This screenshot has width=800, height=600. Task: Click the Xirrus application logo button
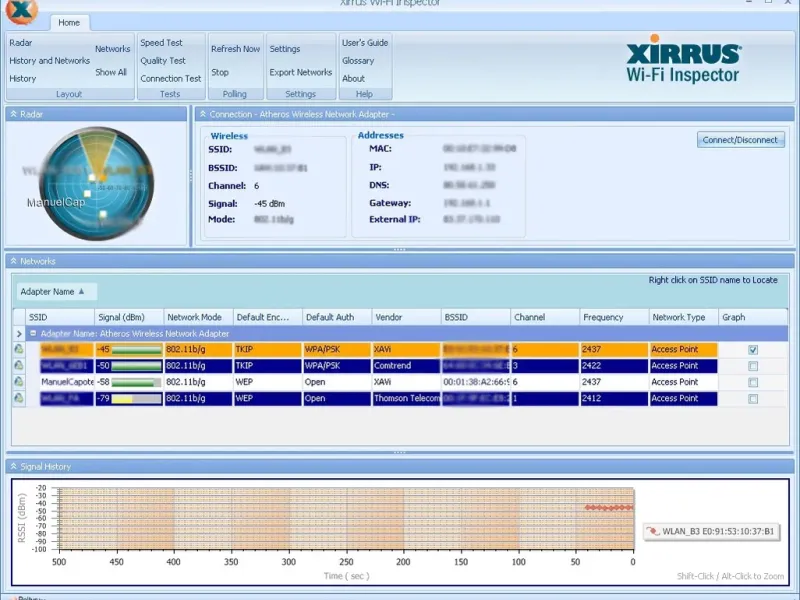(x=21, y=10)
